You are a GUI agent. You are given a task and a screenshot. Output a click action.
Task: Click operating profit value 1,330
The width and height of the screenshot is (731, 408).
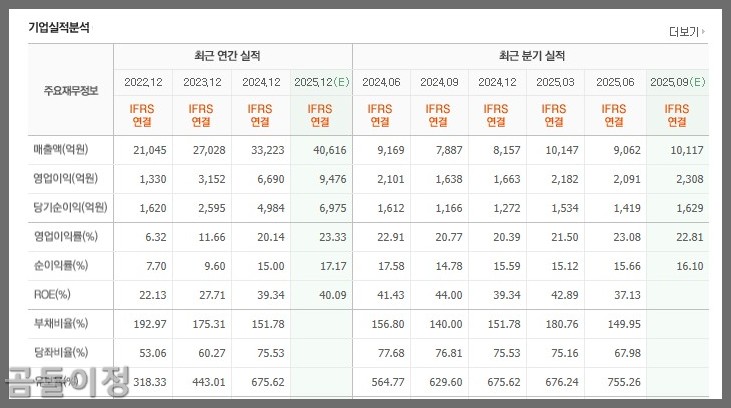pyautogui.click(x=153, y=179)
